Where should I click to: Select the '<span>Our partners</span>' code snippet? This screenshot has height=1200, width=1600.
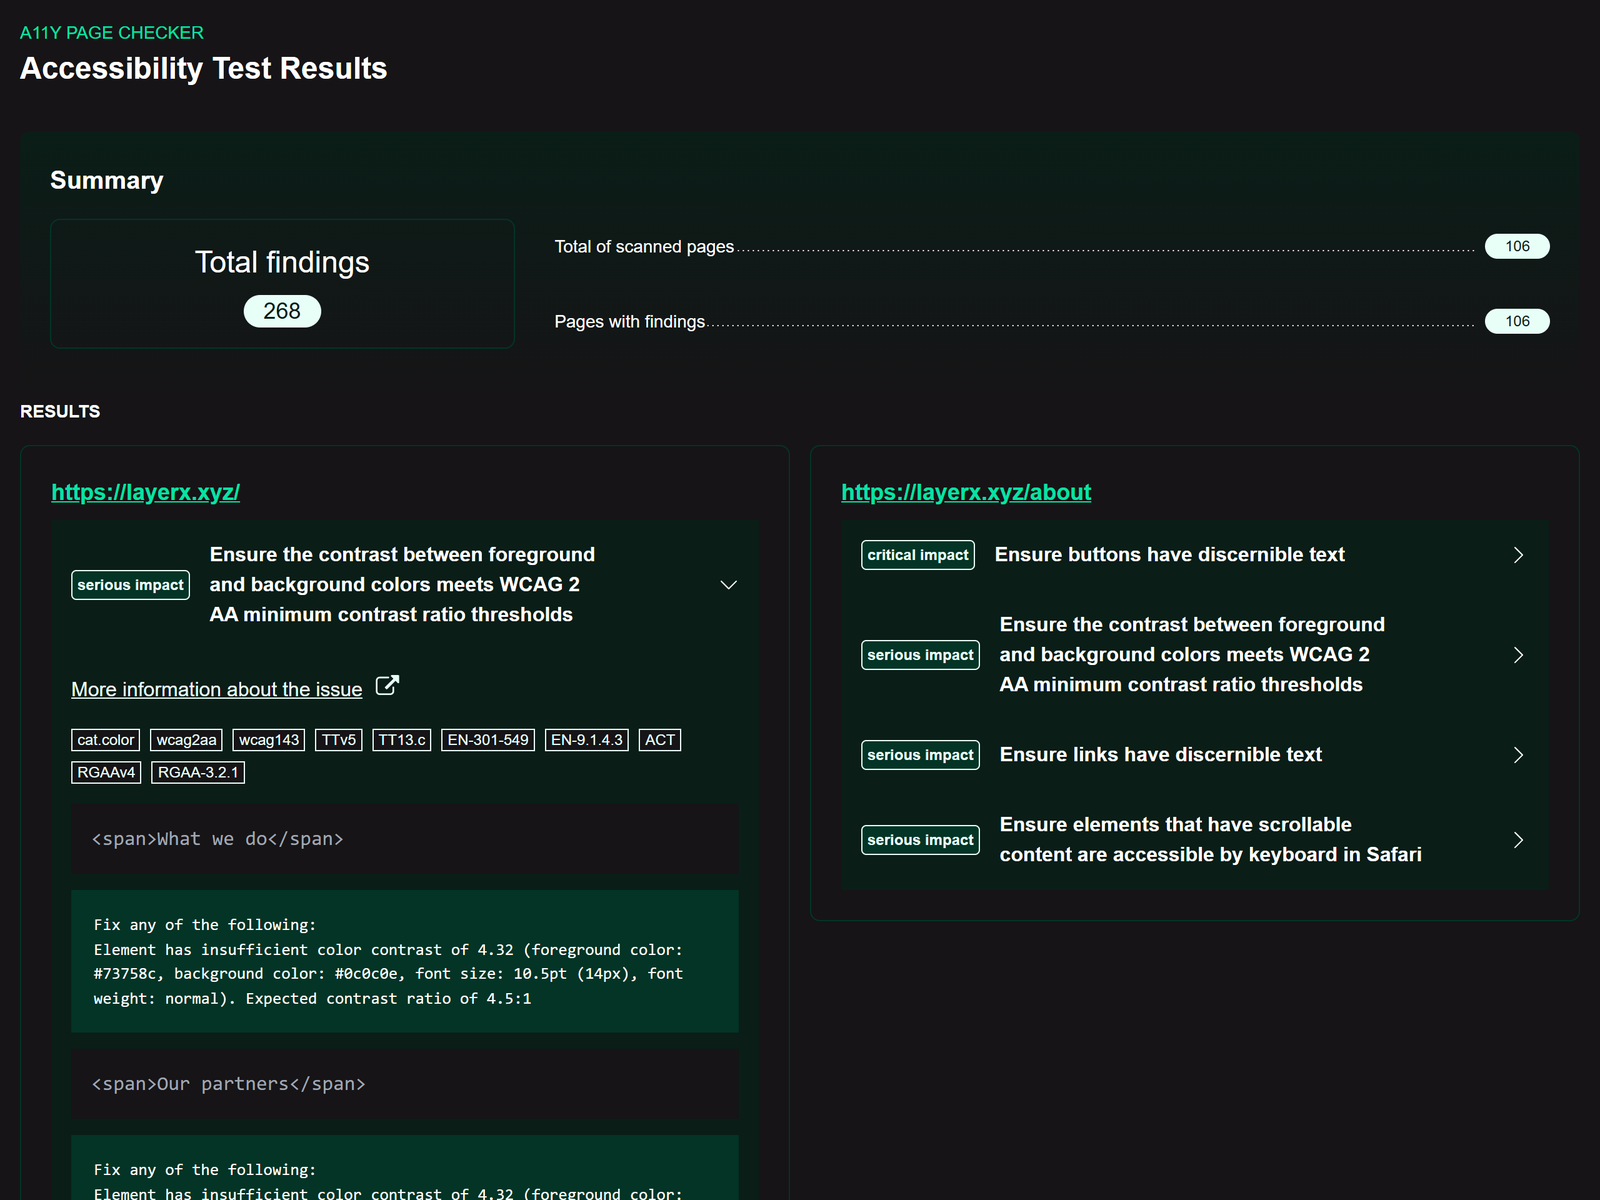click(x=405, y=1084)
